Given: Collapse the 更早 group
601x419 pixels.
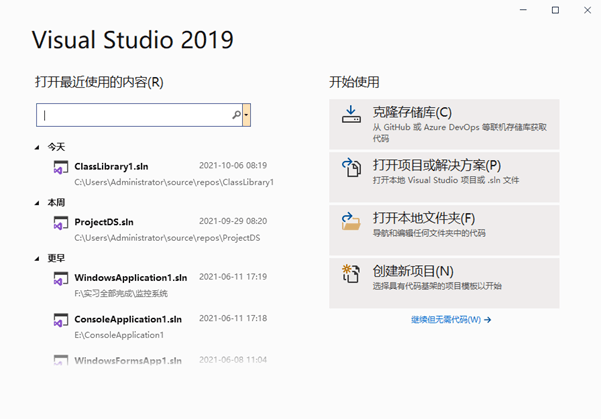Looking at the screenshot, I should pos(37,259).
